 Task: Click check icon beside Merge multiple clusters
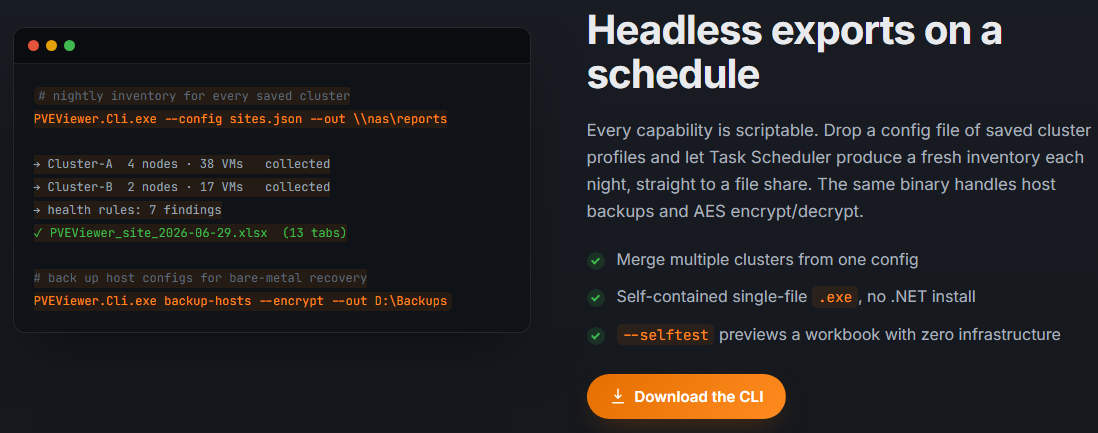tap(595, 261)
